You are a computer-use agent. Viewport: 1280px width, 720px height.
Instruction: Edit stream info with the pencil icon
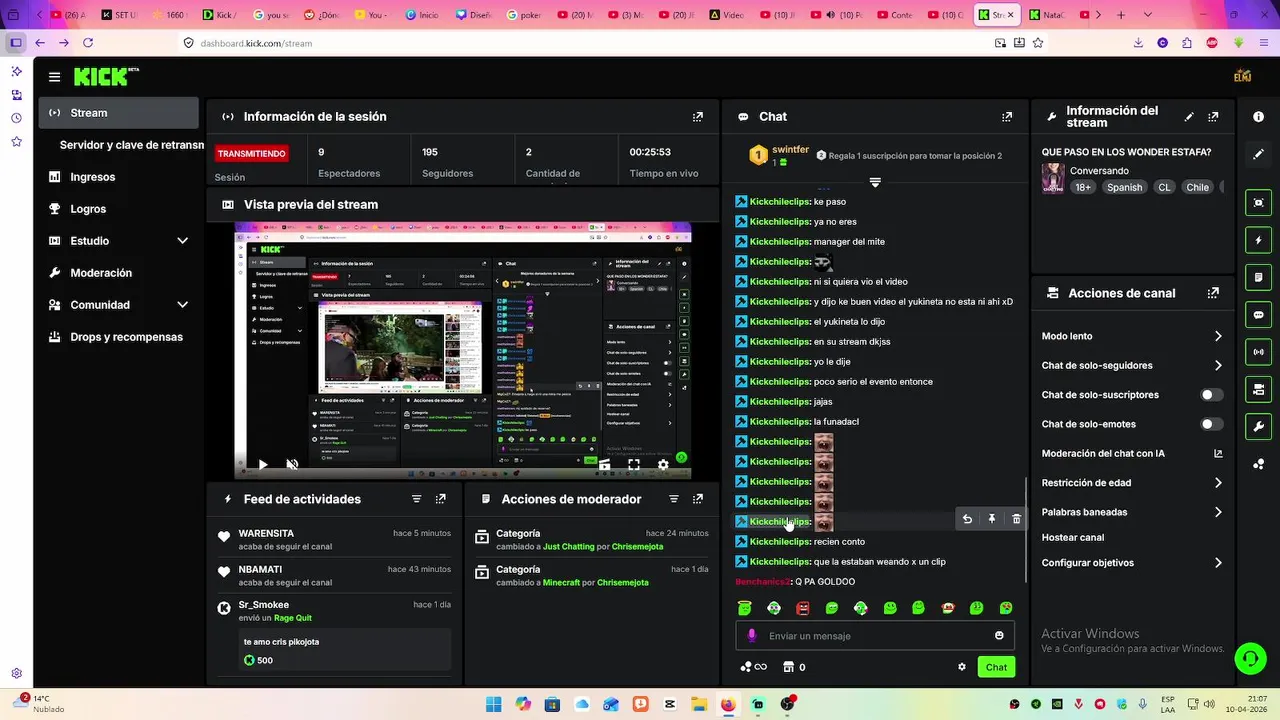(x=1189, y=117)
